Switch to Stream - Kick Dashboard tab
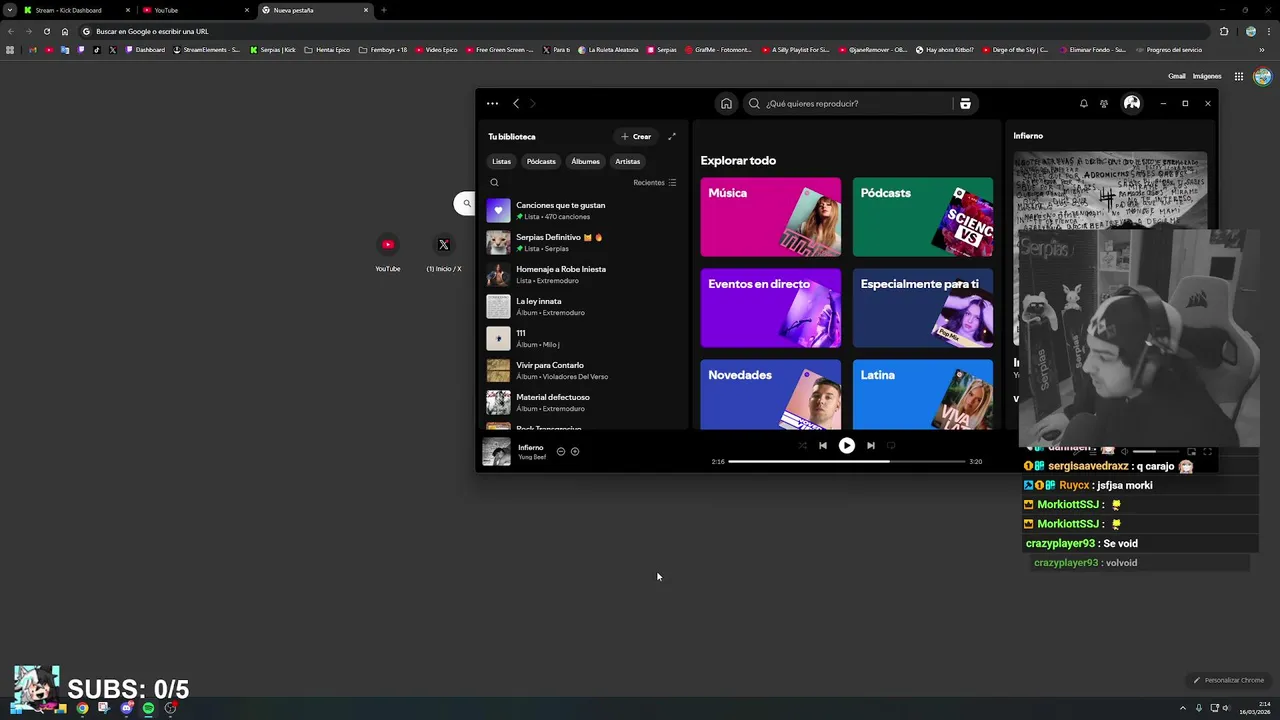The image size is (1280, 720). coord(77,10)
